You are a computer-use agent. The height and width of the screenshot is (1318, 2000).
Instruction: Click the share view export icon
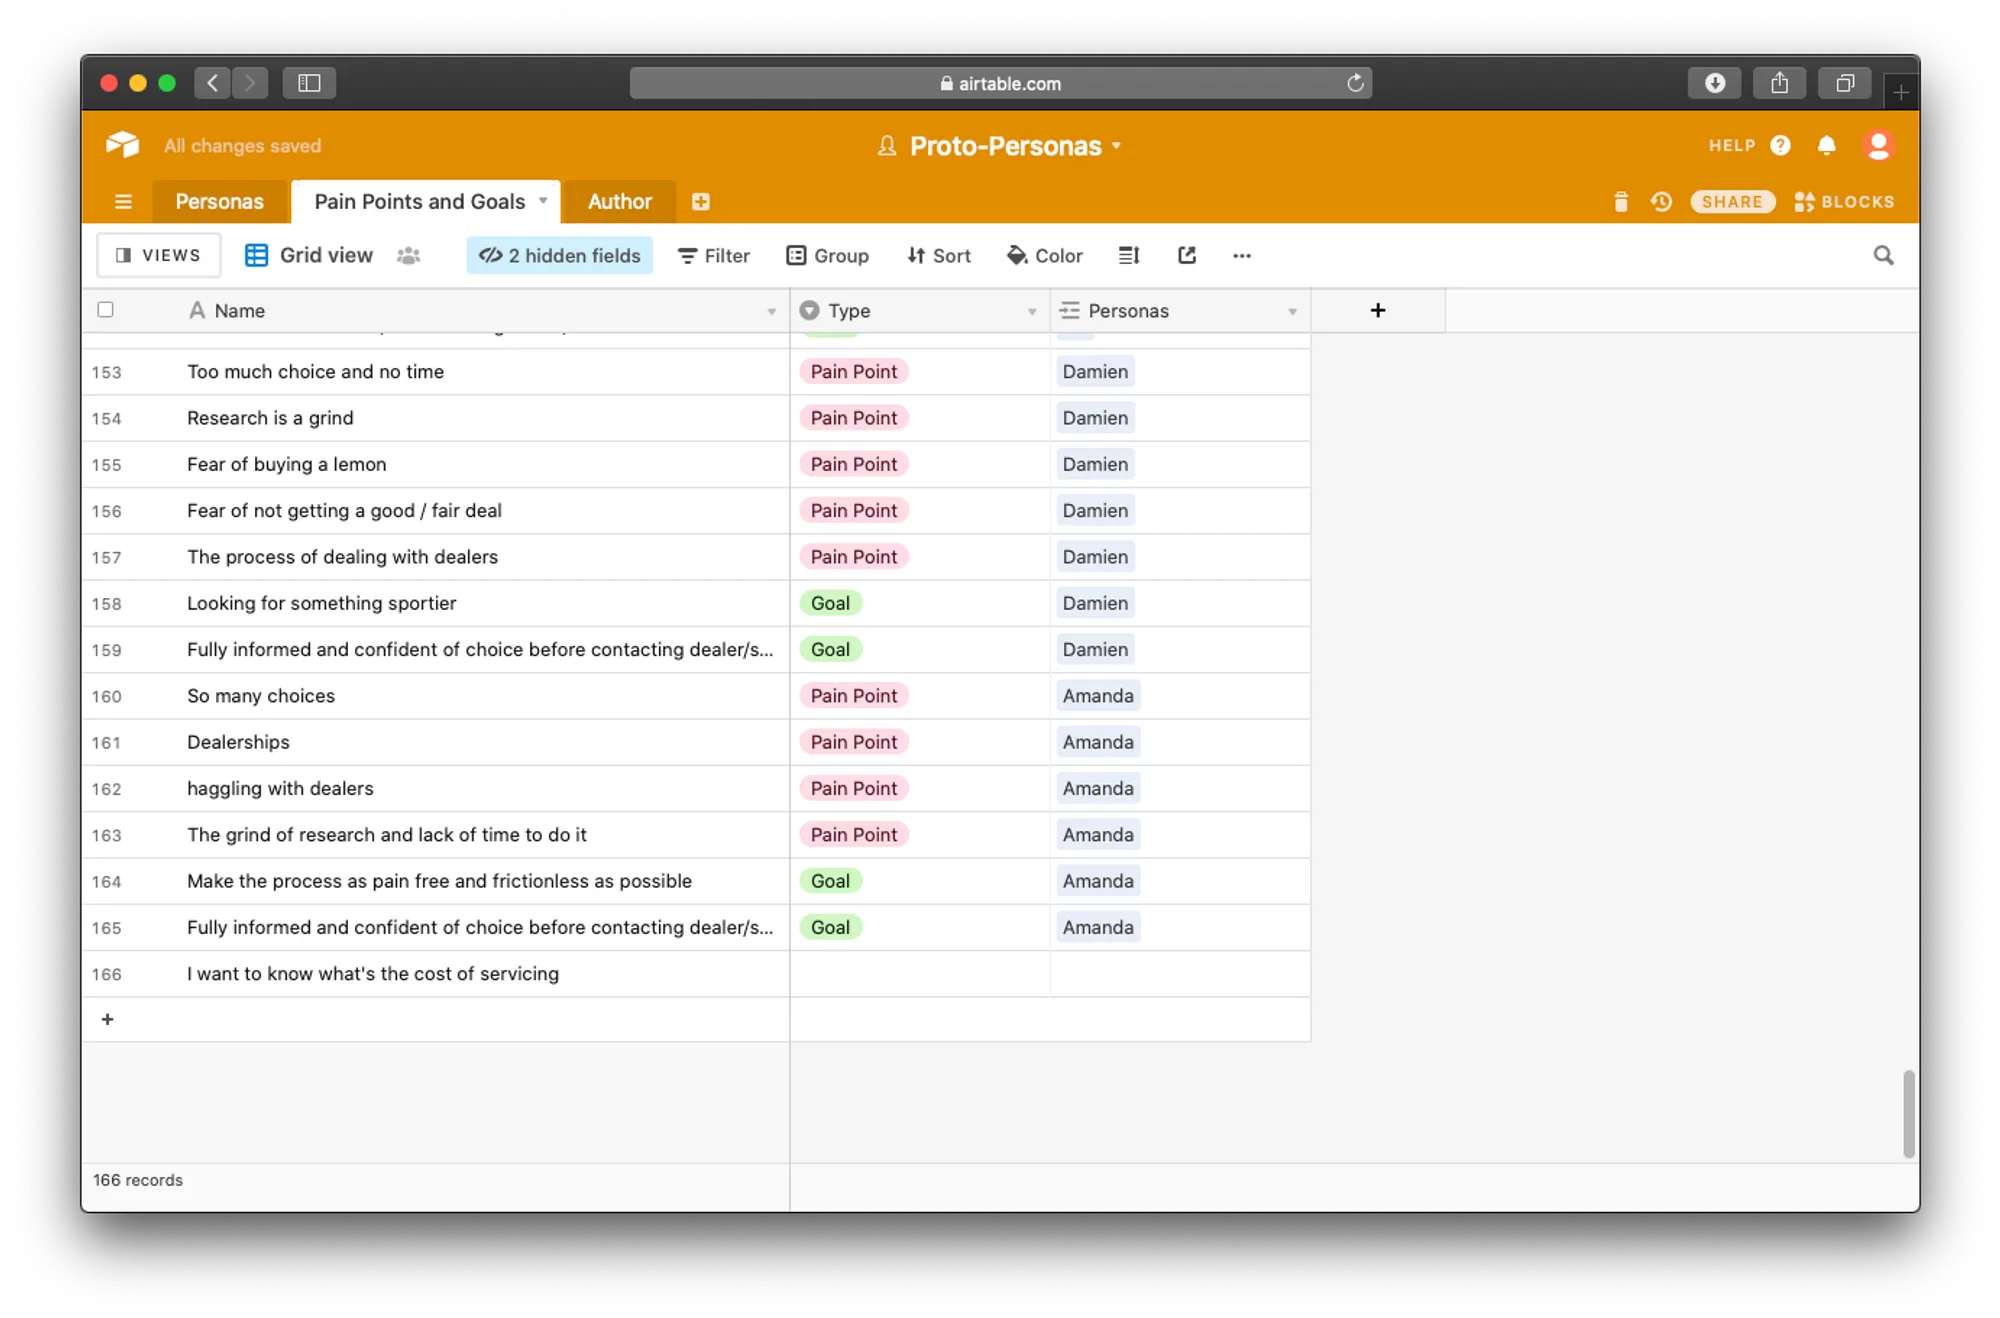(1187, 256)
